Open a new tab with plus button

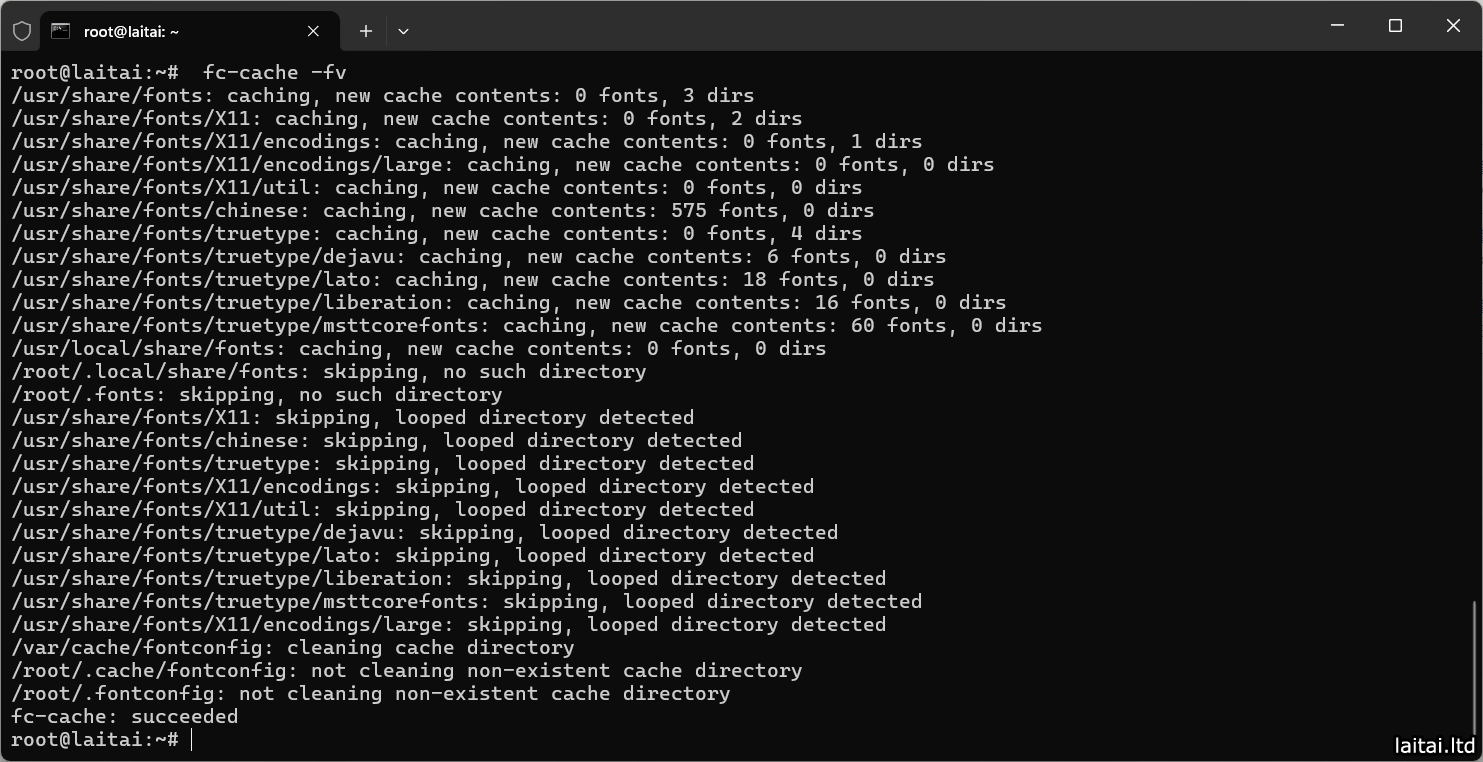coord(366,31)
